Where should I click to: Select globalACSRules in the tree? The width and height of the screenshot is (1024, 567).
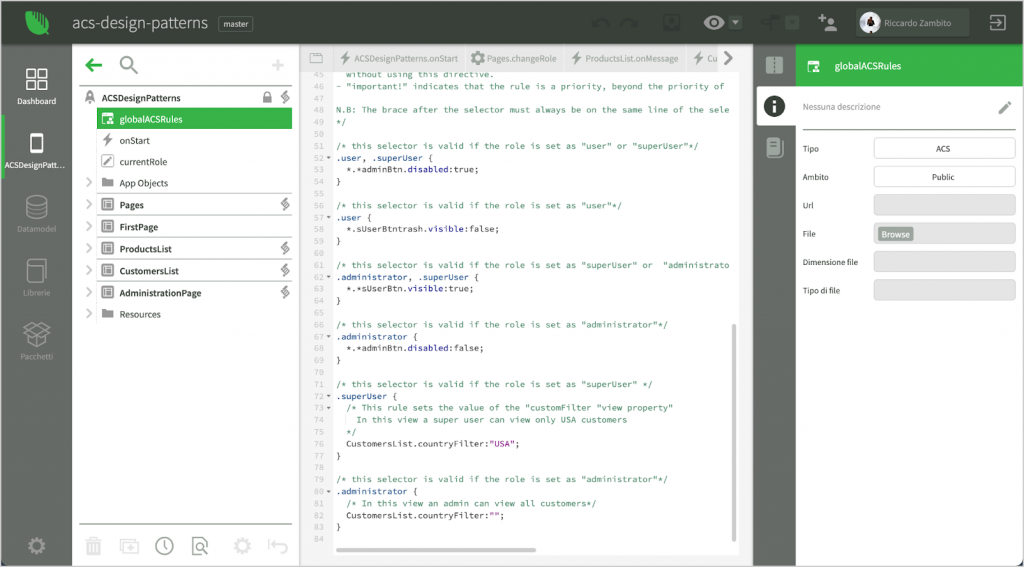(194, 119)
